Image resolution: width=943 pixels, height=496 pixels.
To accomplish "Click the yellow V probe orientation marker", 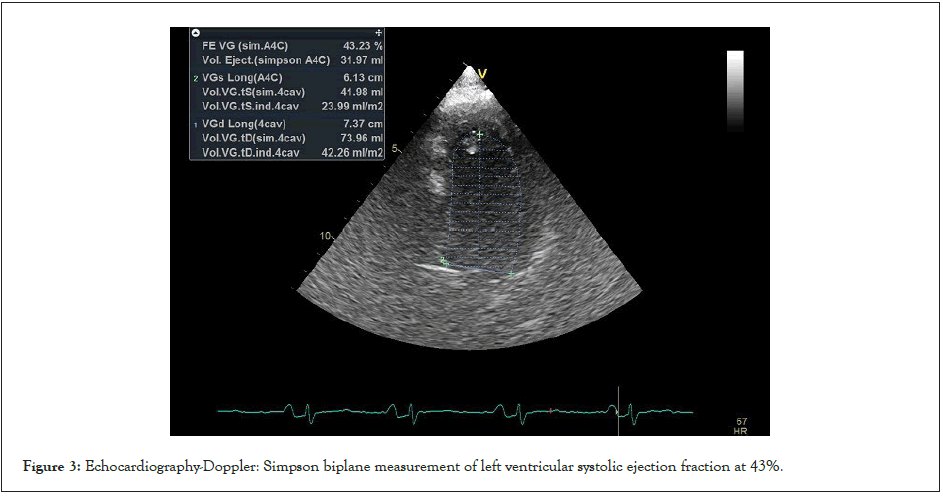I will [482, 73].
